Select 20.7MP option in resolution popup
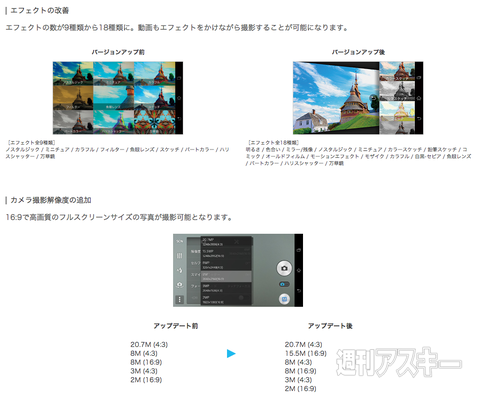The height and width of the screenshot is (395, 480). click(226, 242)
